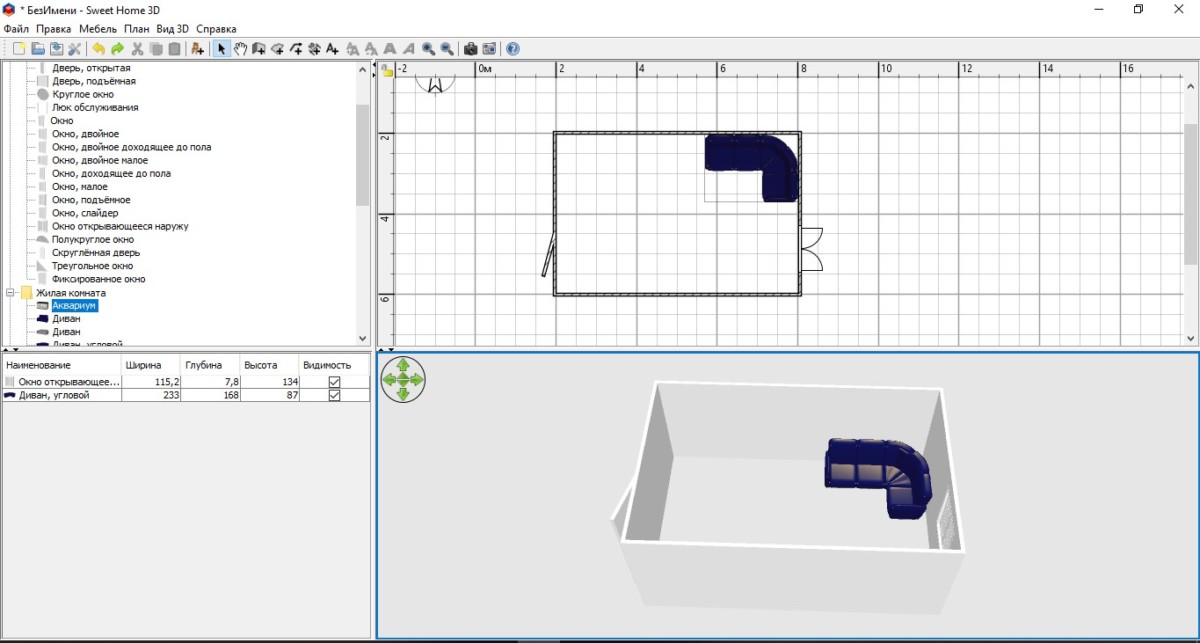Click the Save home toolbar icon
This screenshot has width=1200, height=643.
pyautogui.click(x=56, y=48)
